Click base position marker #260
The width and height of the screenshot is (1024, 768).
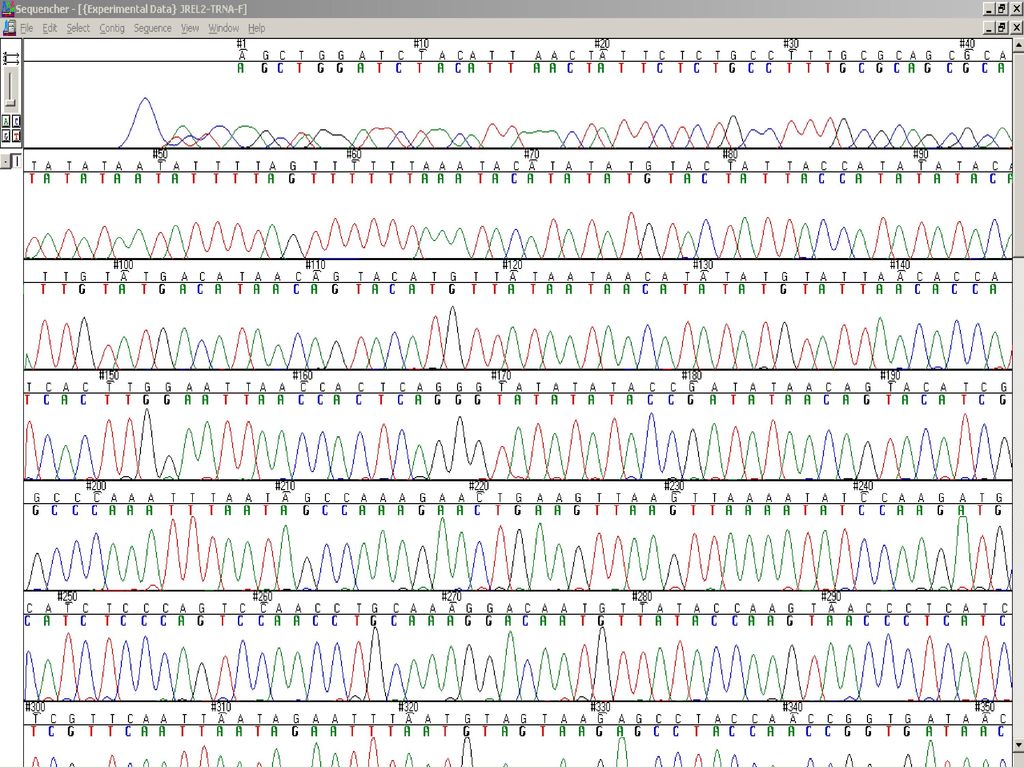point(263,596)
